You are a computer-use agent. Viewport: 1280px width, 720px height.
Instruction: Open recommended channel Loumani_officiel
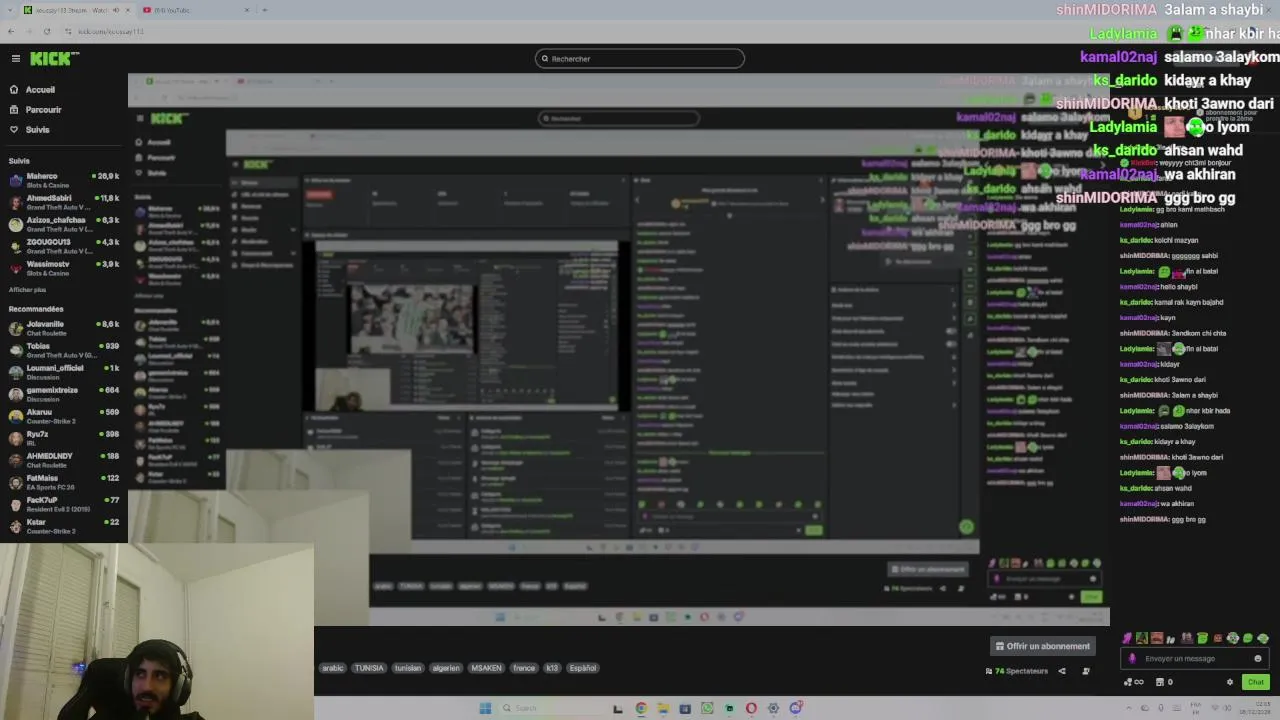(x=64, y=372)
